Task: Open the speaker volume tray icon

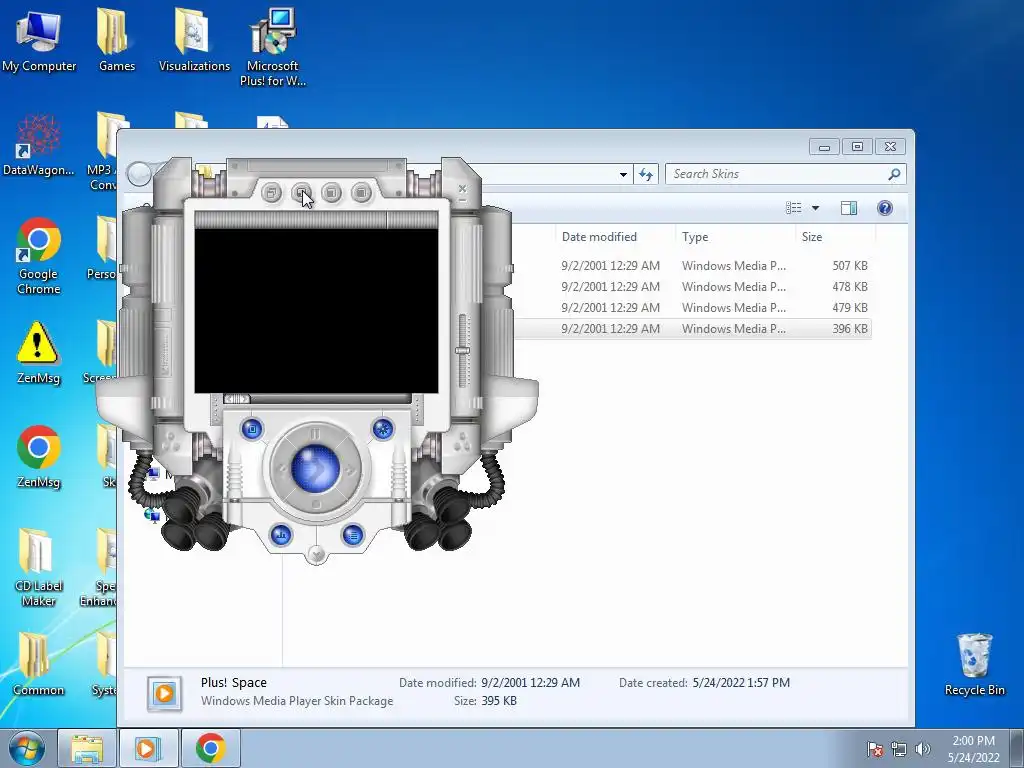Action: pyautogui.click(x=922, y=749)
